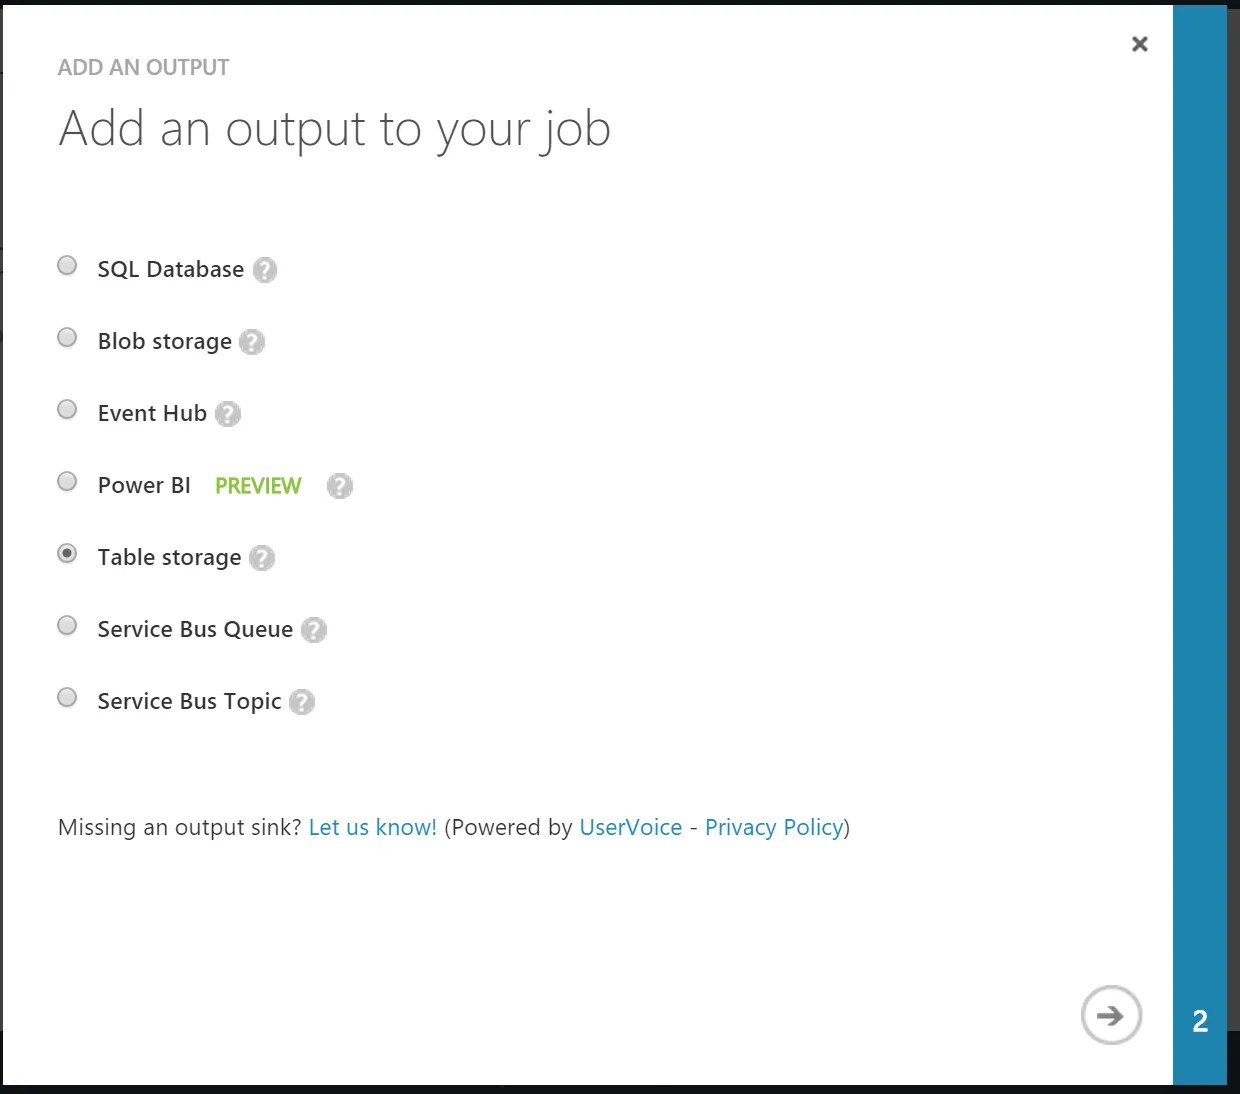Image resolution: width=1240 pixels, height=1094 pixels.
Task: Open the help tooltip for Blob storage
Action: point(252,342)
